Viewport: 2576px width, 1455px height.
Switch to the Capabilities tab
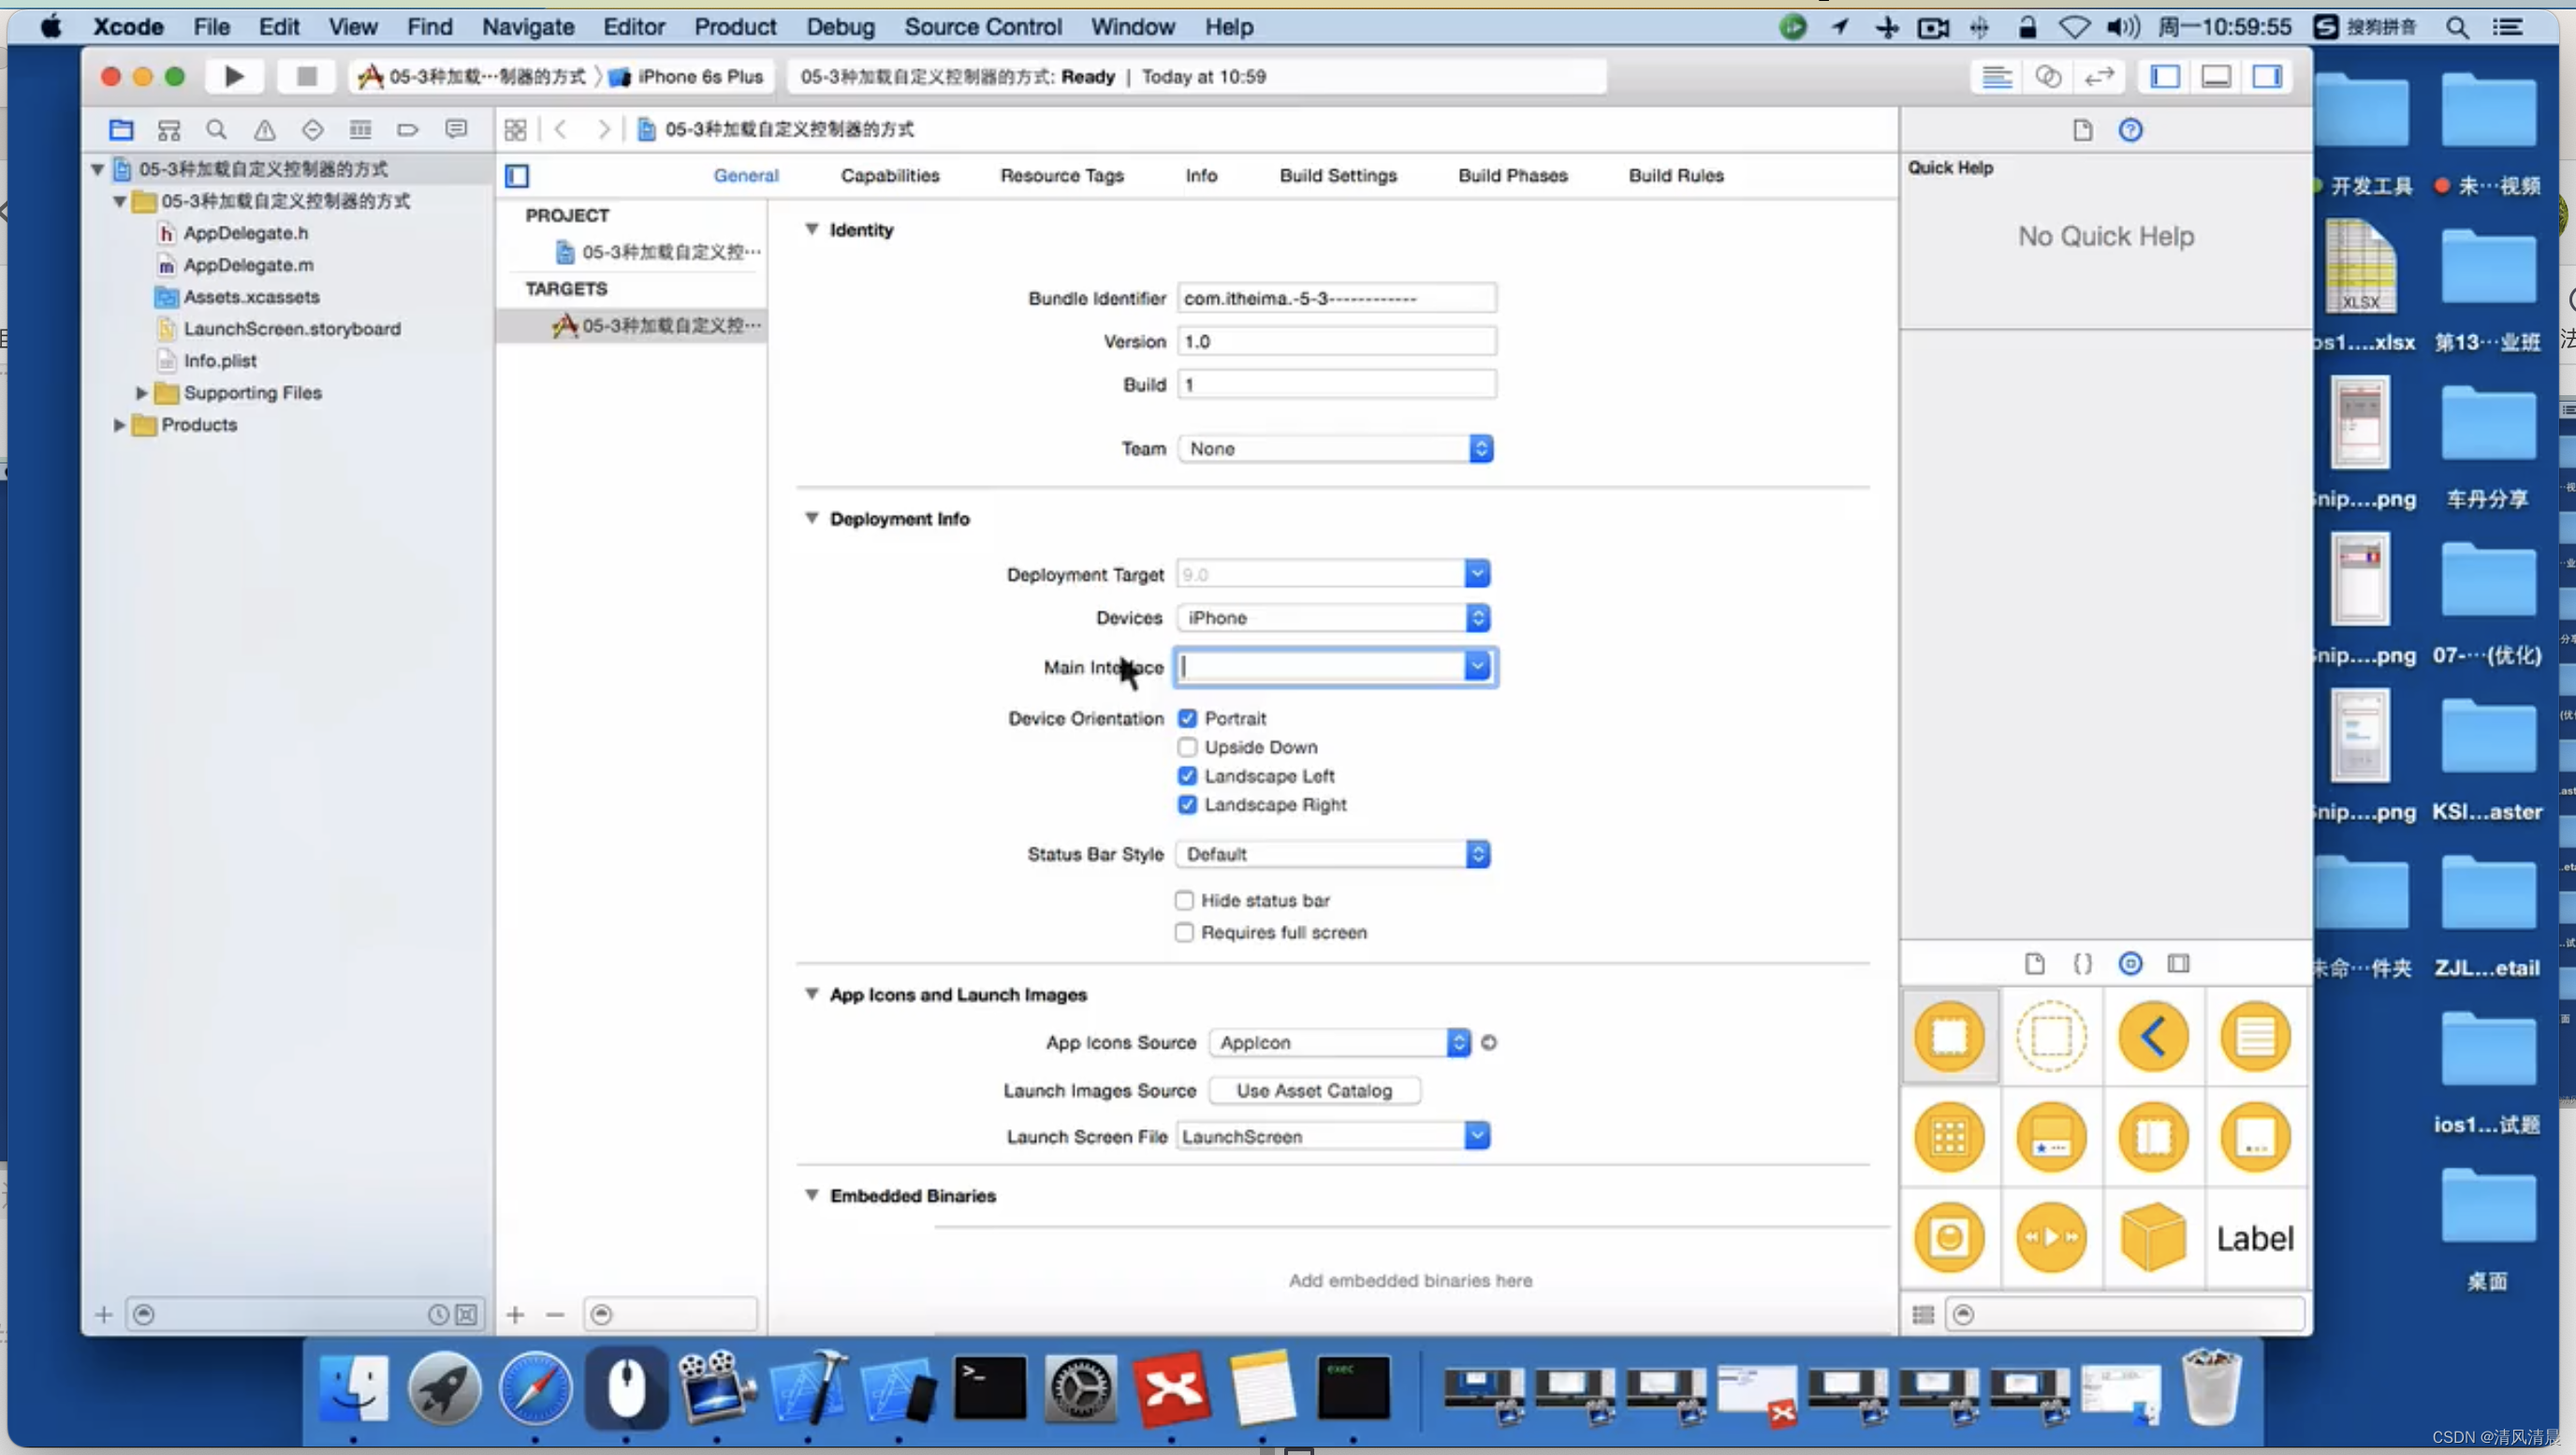point(890,173)
